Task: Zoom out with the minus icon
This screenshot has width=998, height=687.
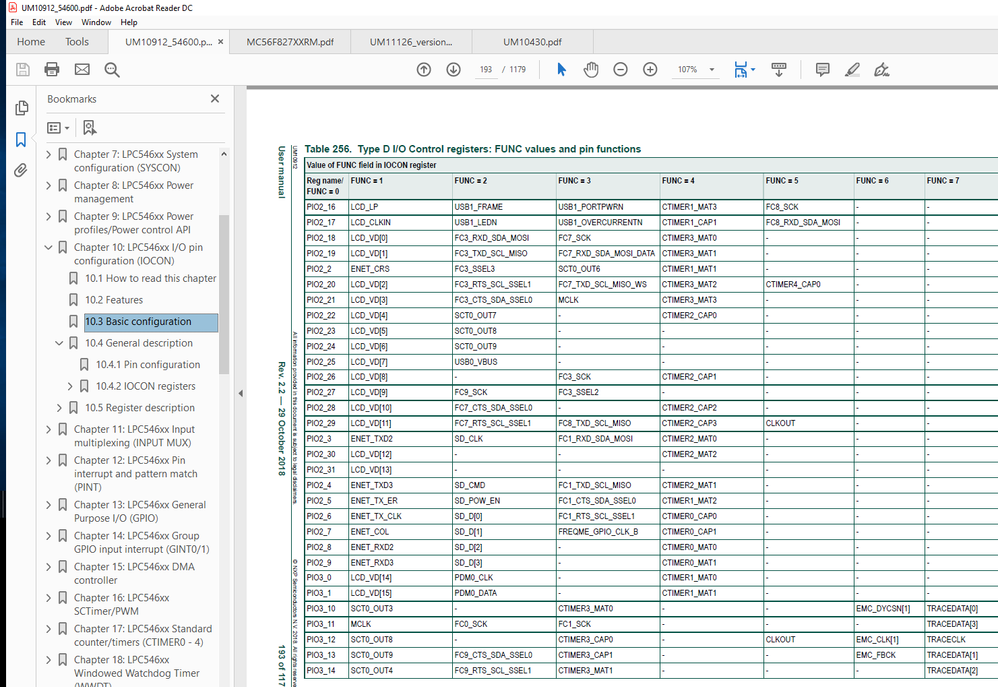Action: pos(621,69)
